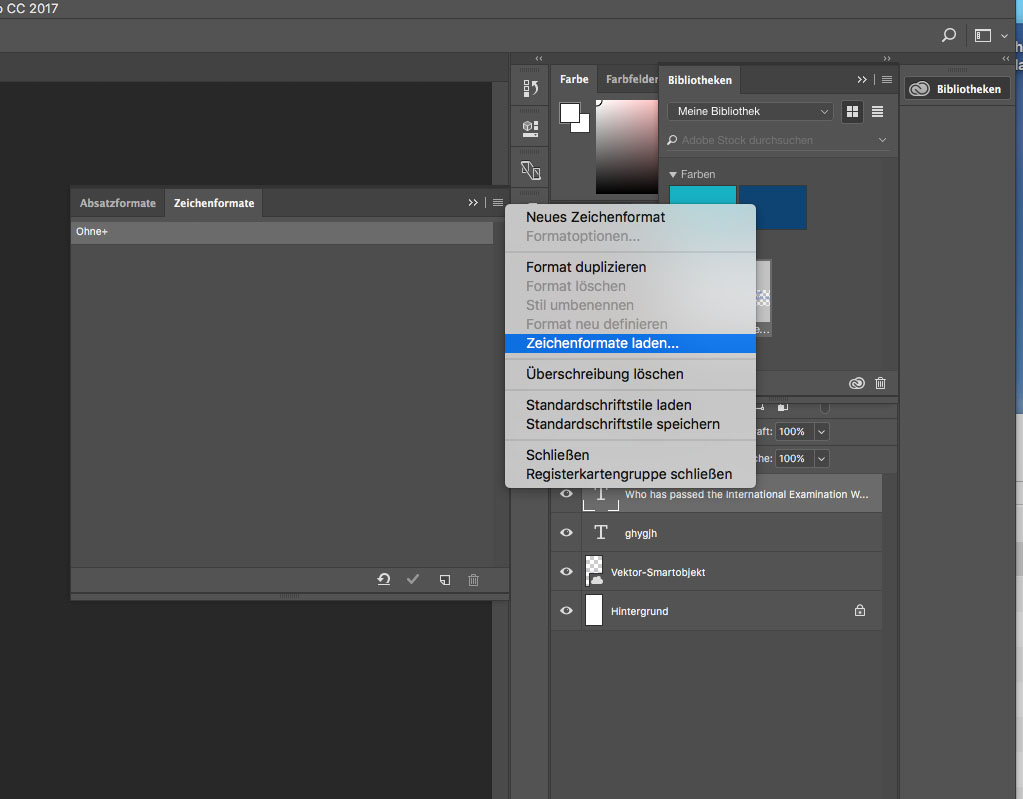The image size is (1023, 799).
Task: Choose Zeichenformate laden... from menu
Action: pos(602,343)
